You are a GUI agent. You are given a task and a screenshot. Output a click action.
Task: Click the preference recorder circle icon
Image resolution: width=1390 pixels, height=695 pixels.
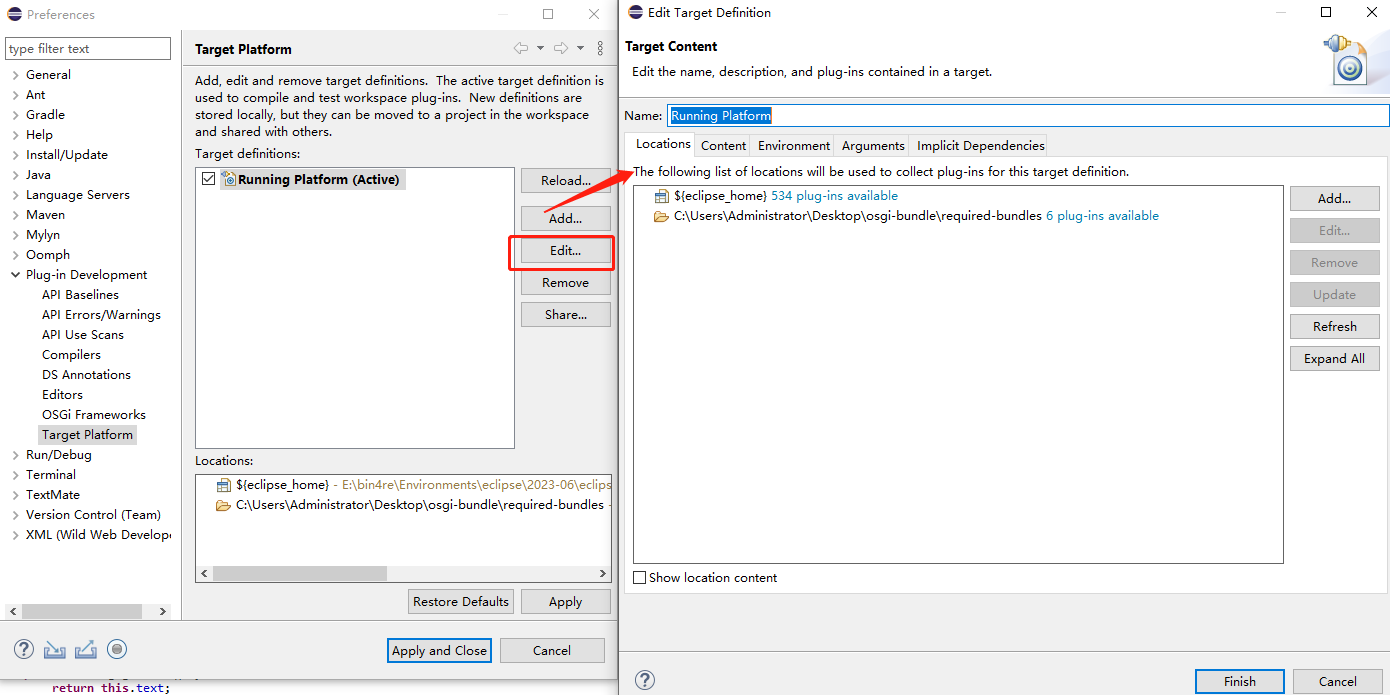117,650
